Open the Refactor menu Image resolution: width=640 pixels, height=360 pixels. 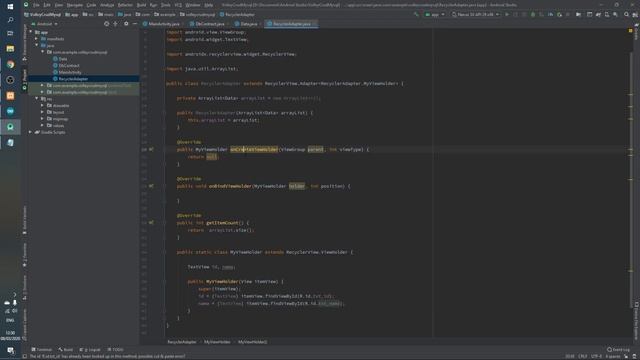[x=125, y=5]
